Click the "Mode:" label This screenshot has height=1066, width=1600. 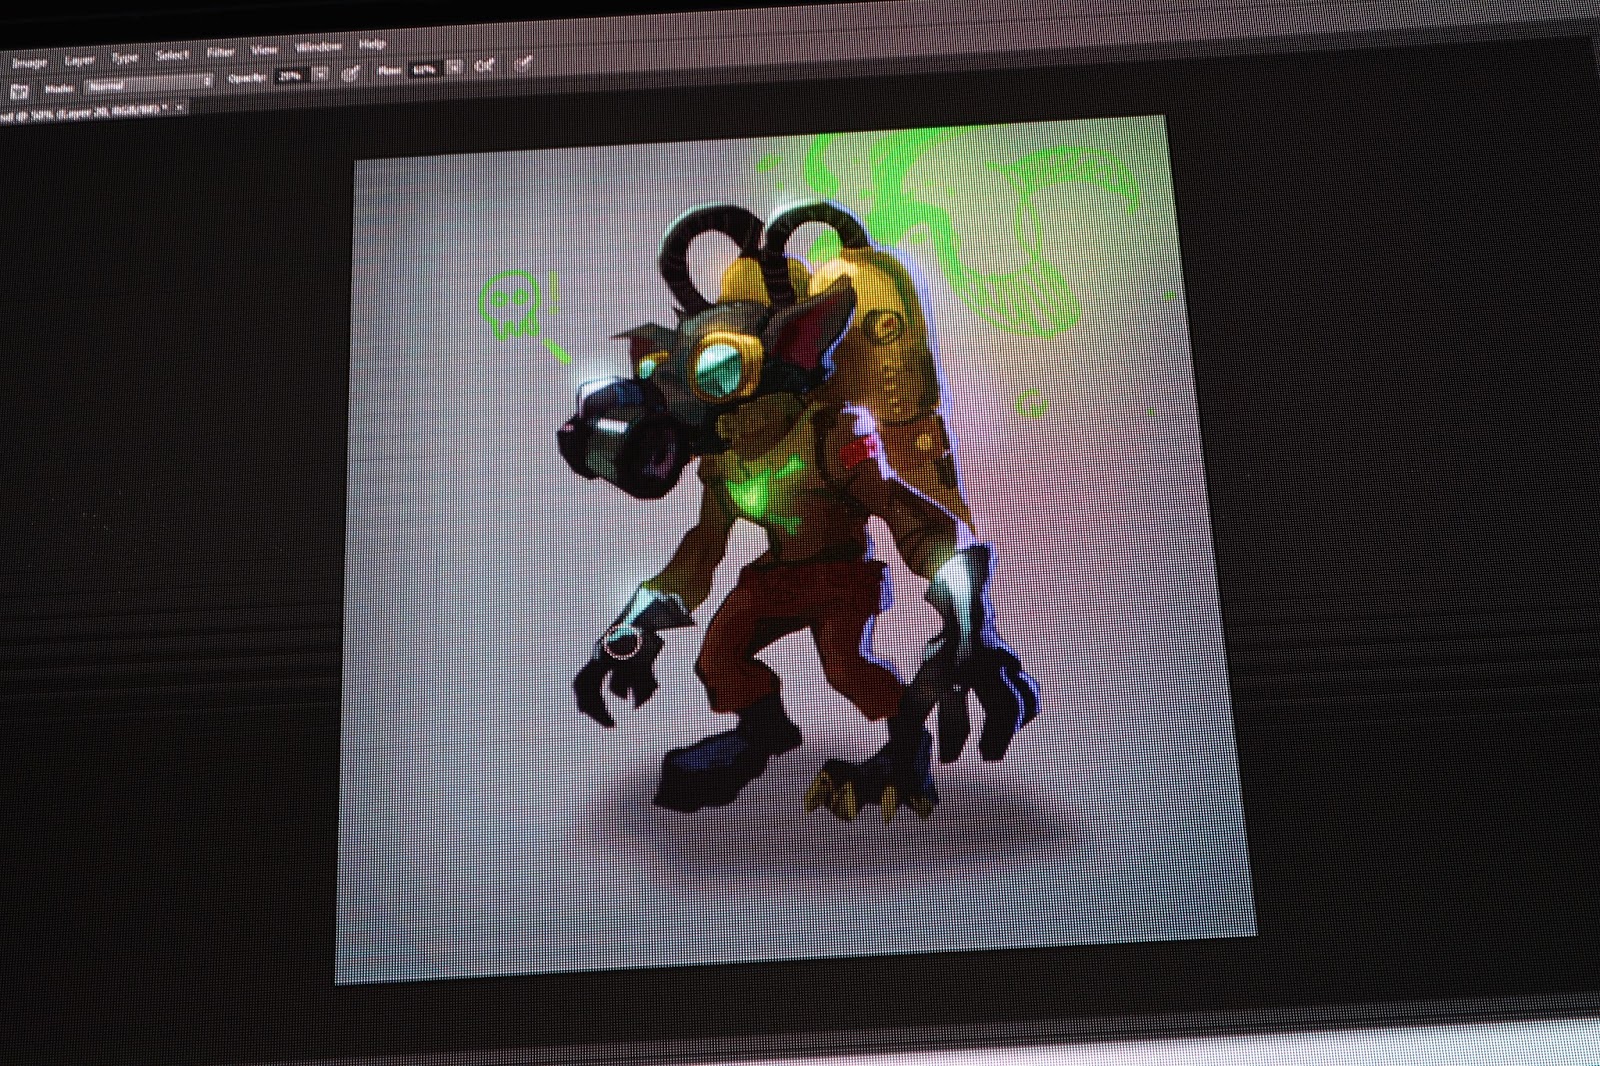coord(59,88)
